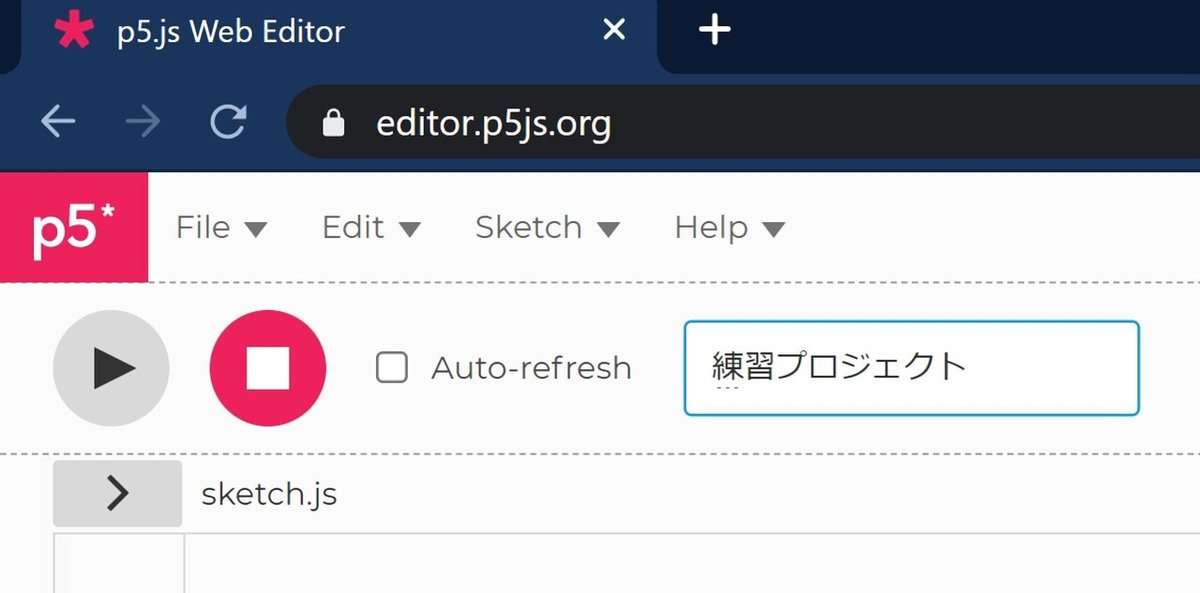Enable the Auto-refresh checkbox
1200x593 pixels.
point(391,368)
